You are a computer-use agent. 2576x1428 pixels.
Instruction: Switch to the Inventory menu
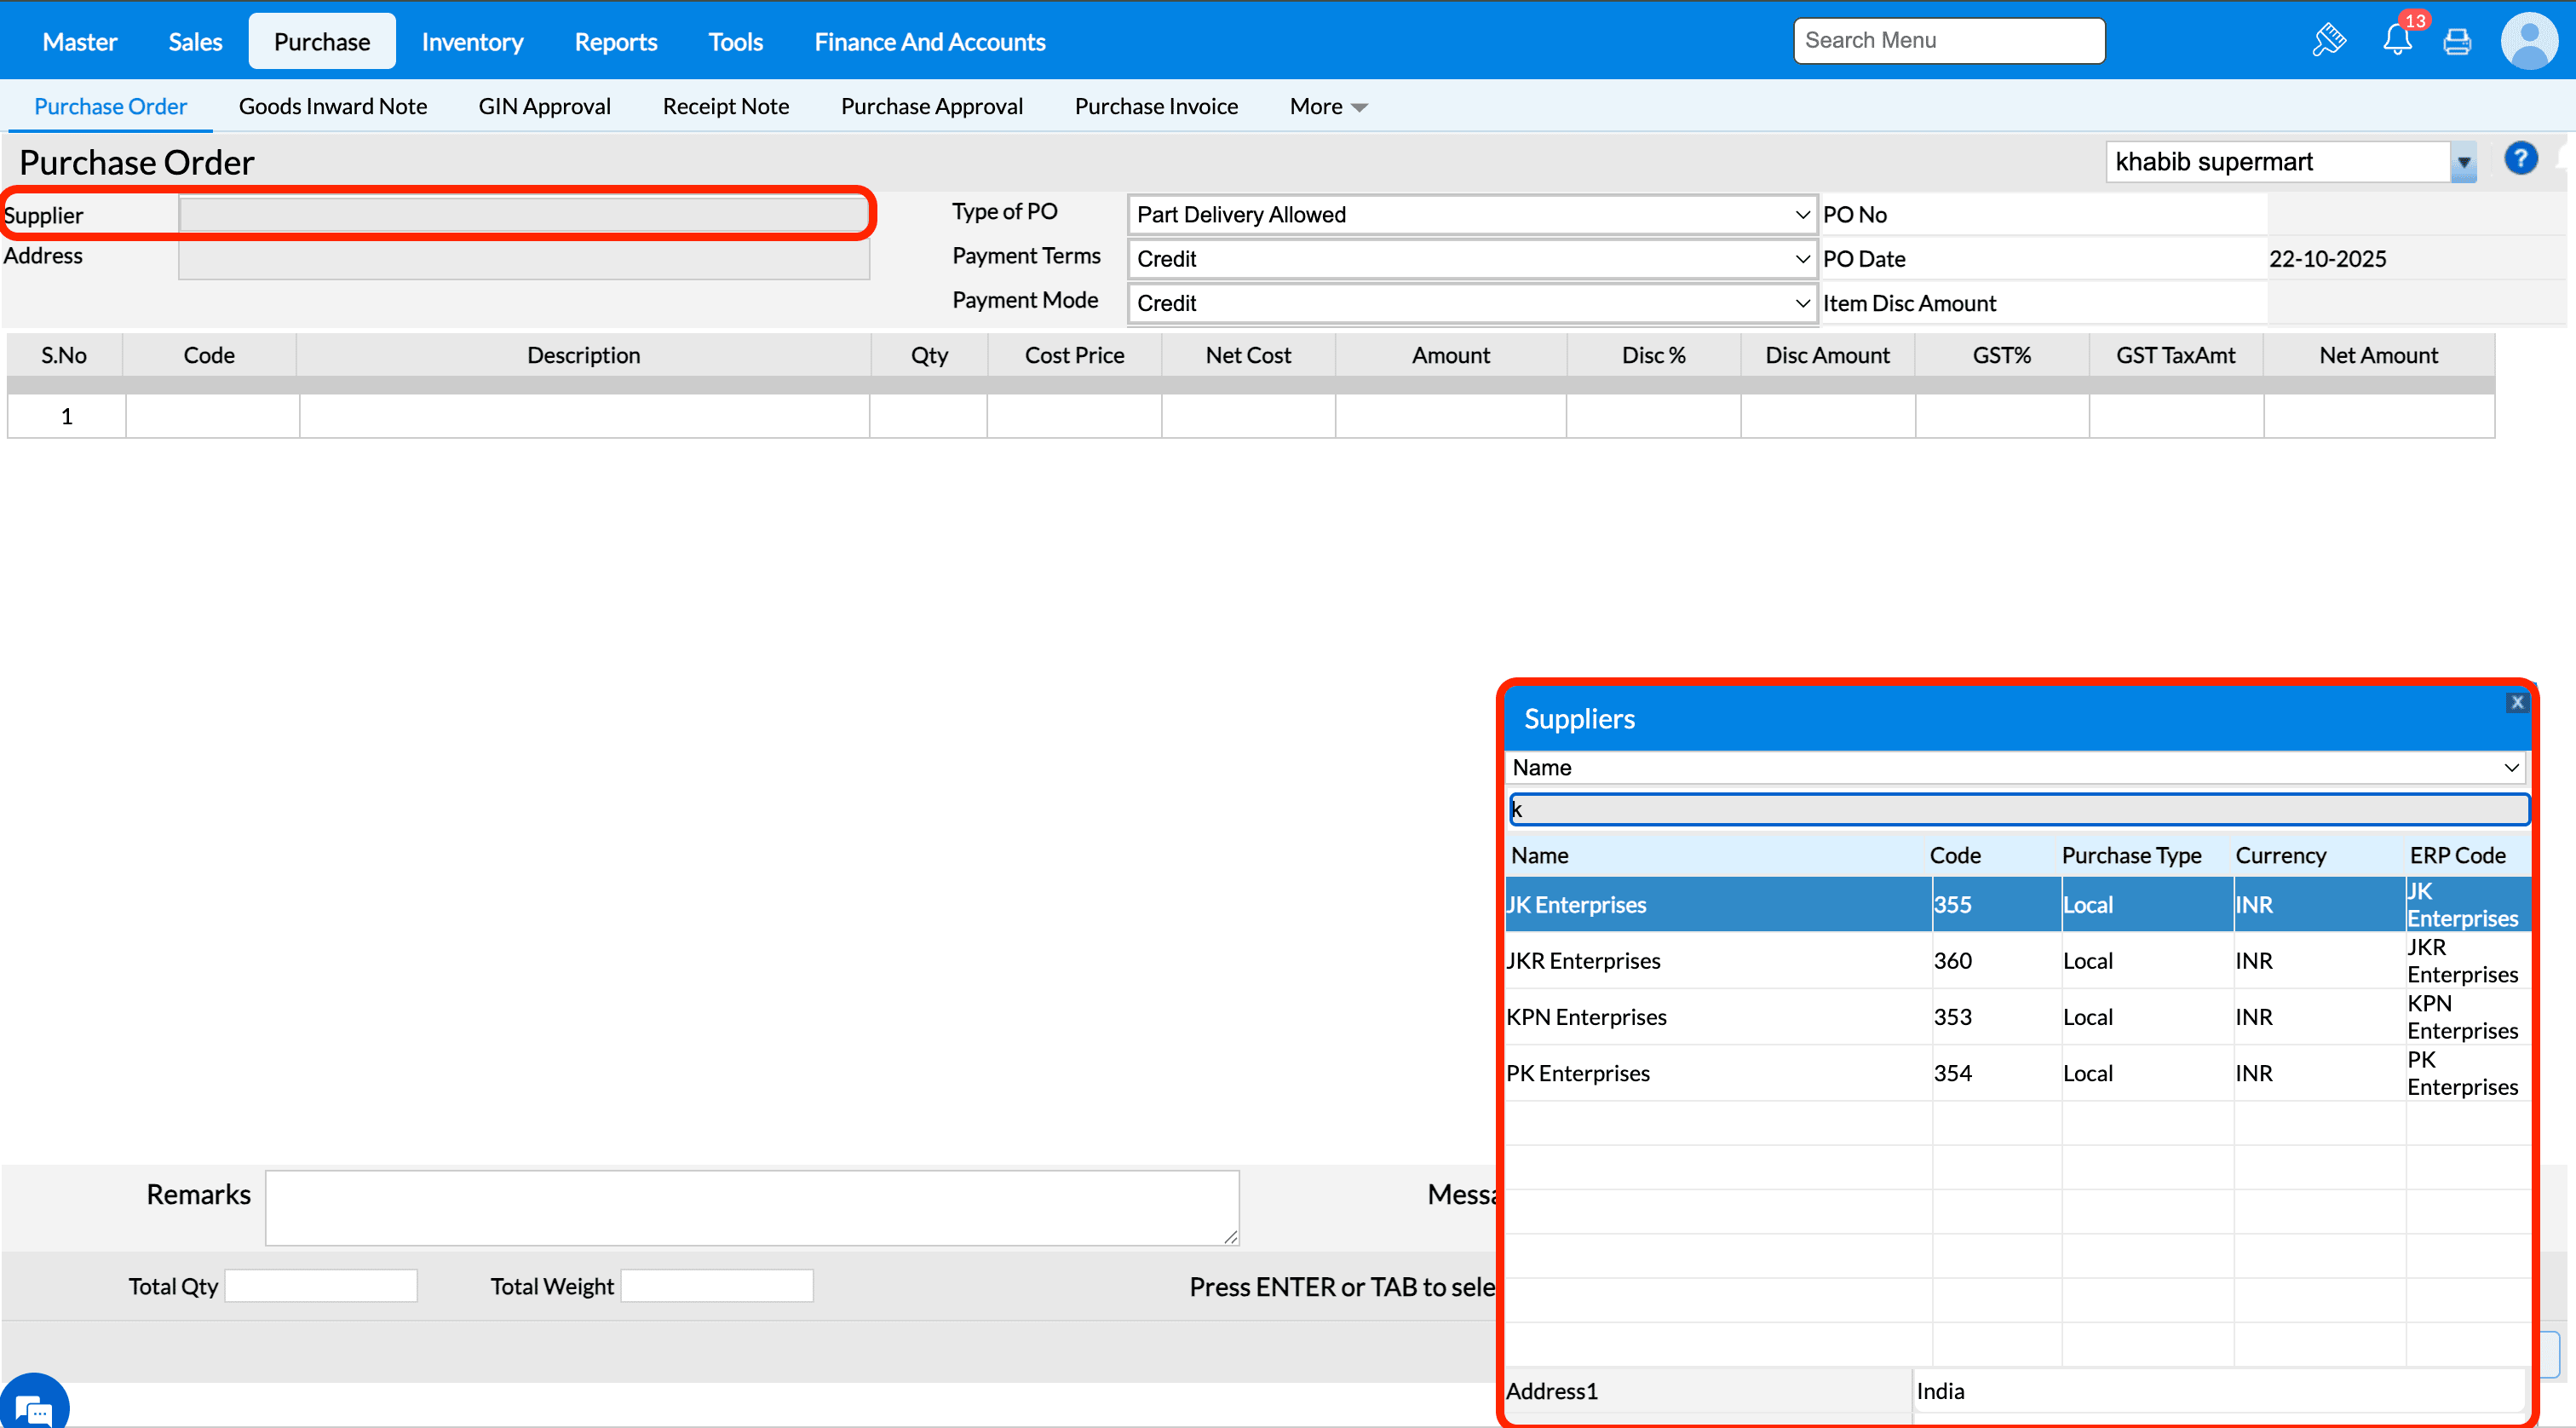coord(472,42)
